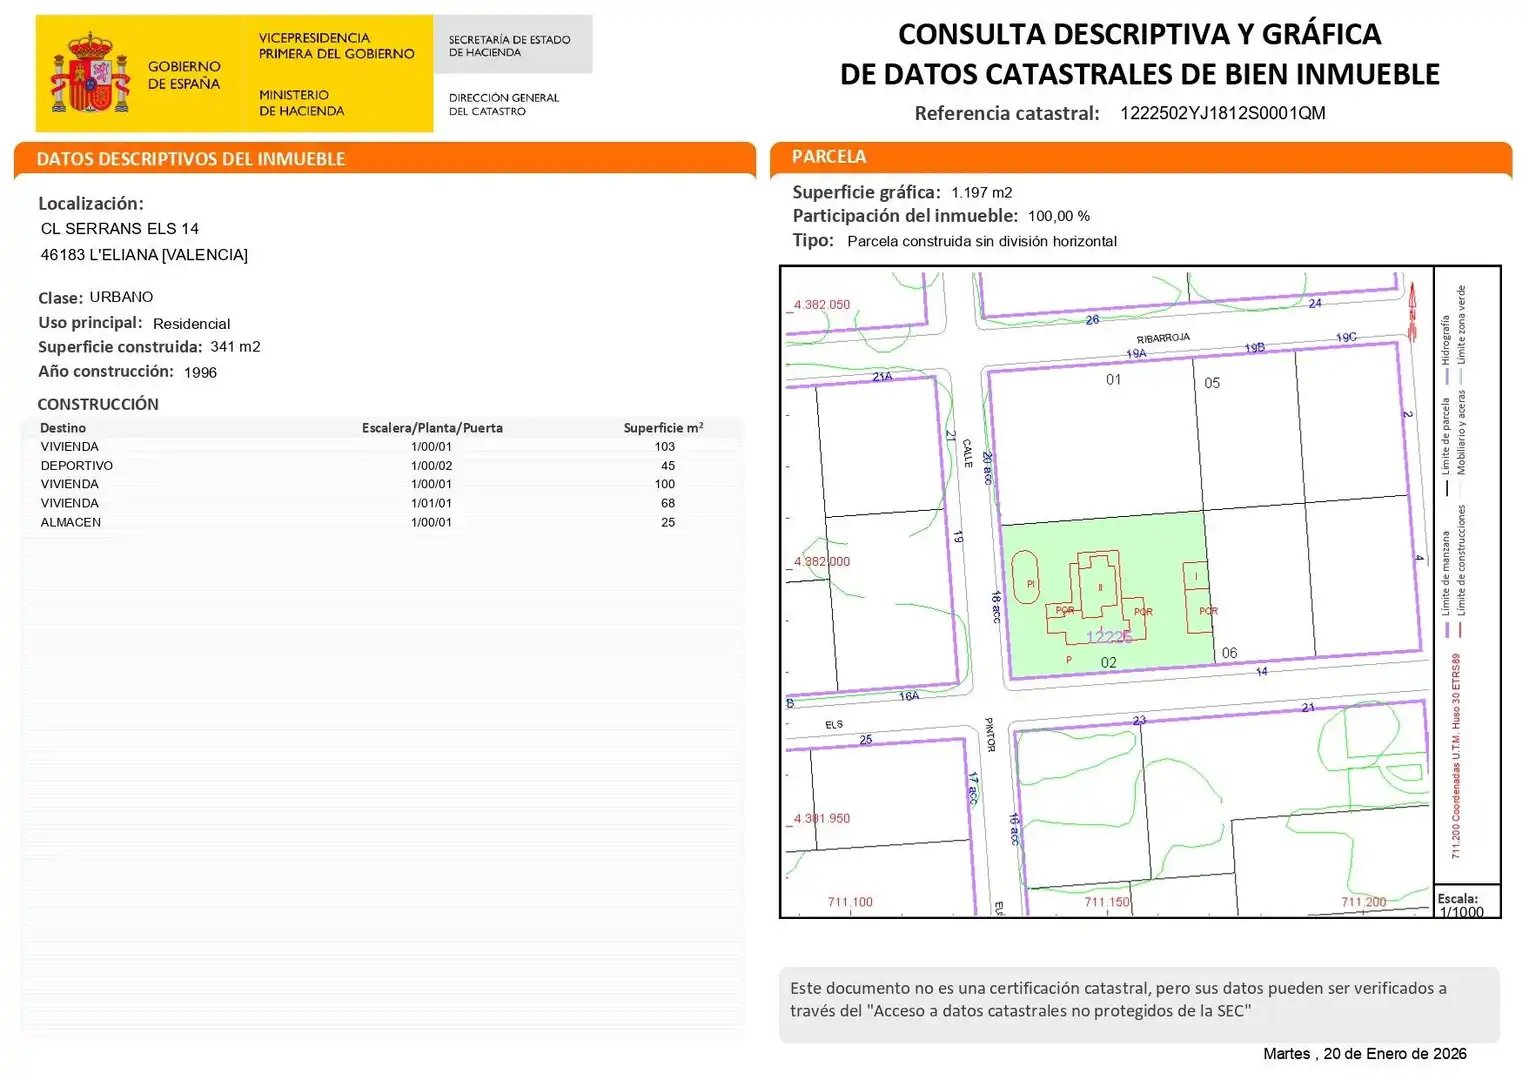Click the 'Destino' column header
Image resolution: width=1529 pixels, height=1080 pixels.
pyautogui.click(x=63, y=428)
